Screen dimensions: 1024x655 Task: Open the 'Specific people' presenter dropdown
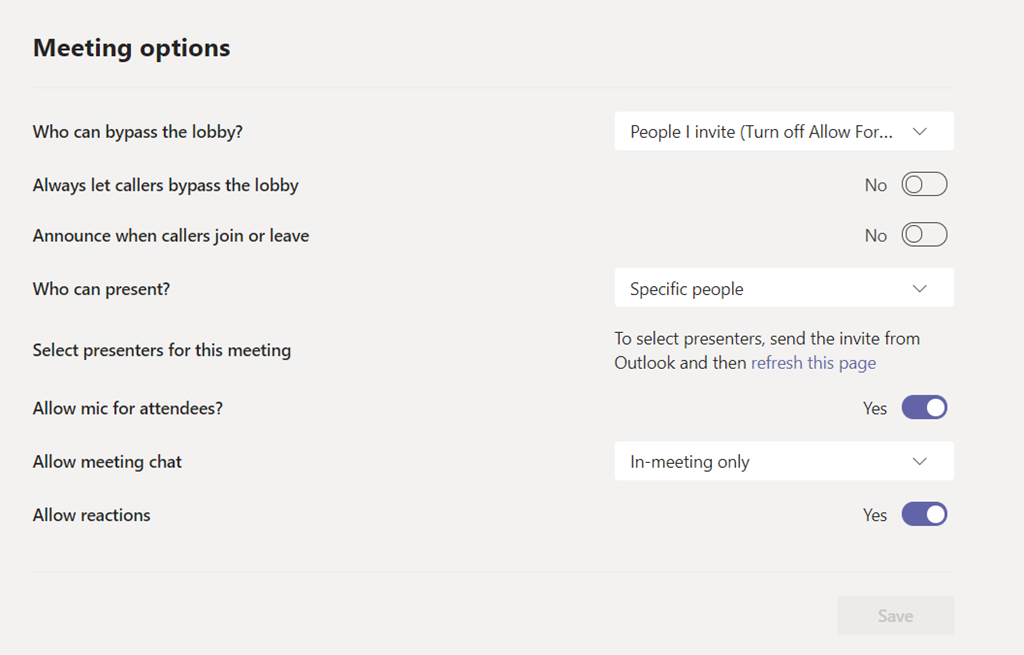[x=767, y=289]
